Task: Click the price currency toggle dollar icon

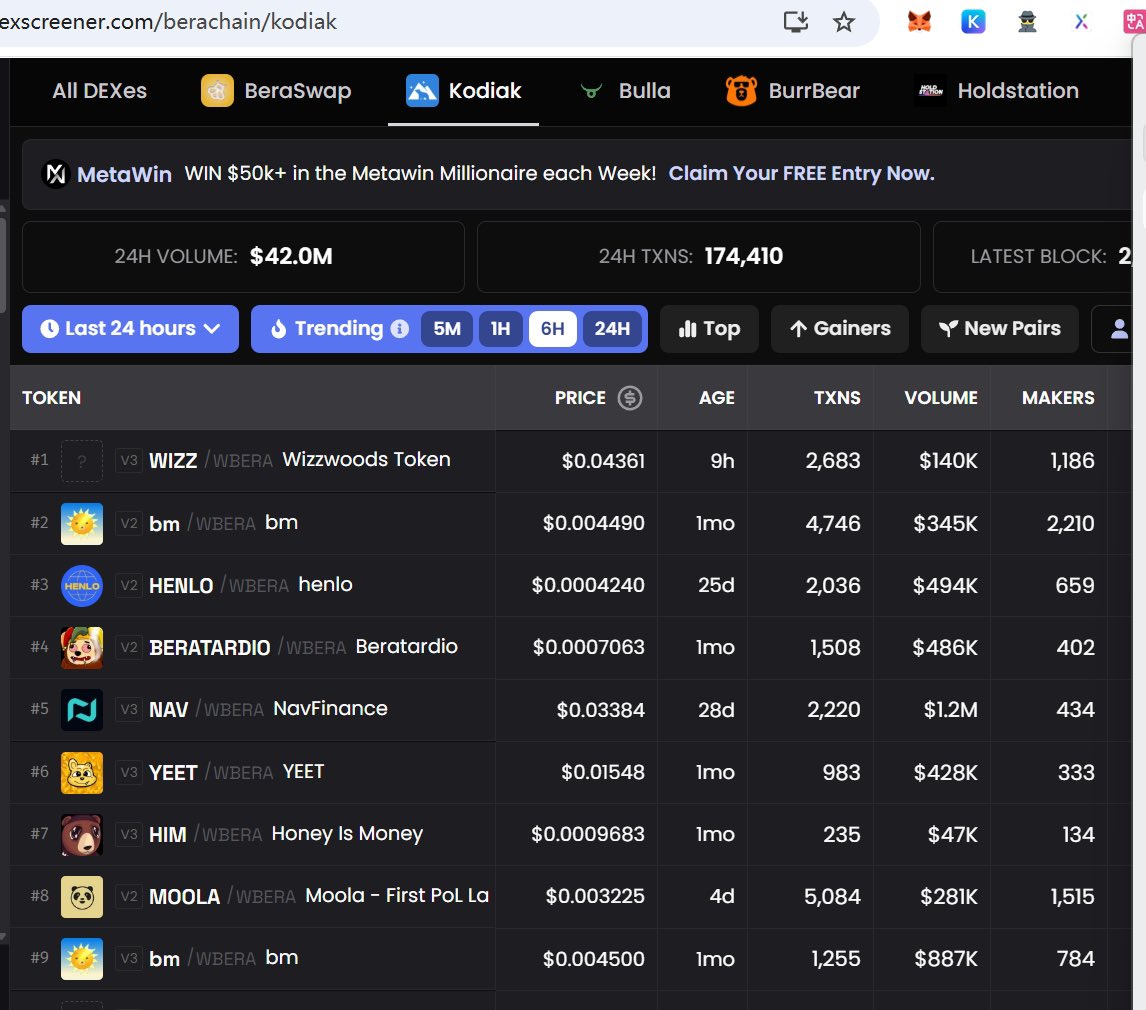Action: (x=630, y=398)
